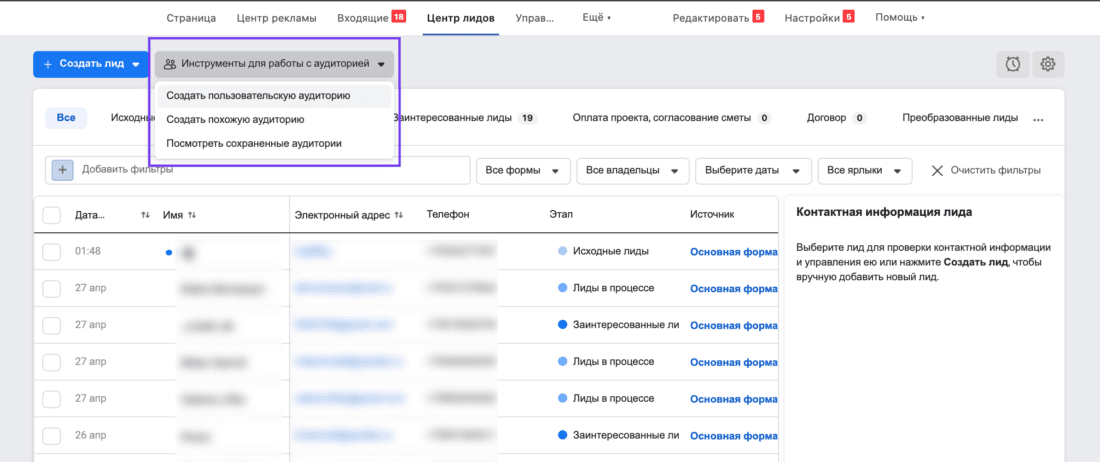
Task: Open the Настройки navigation item
Action: pyautogui.click(x=819, y=18)
